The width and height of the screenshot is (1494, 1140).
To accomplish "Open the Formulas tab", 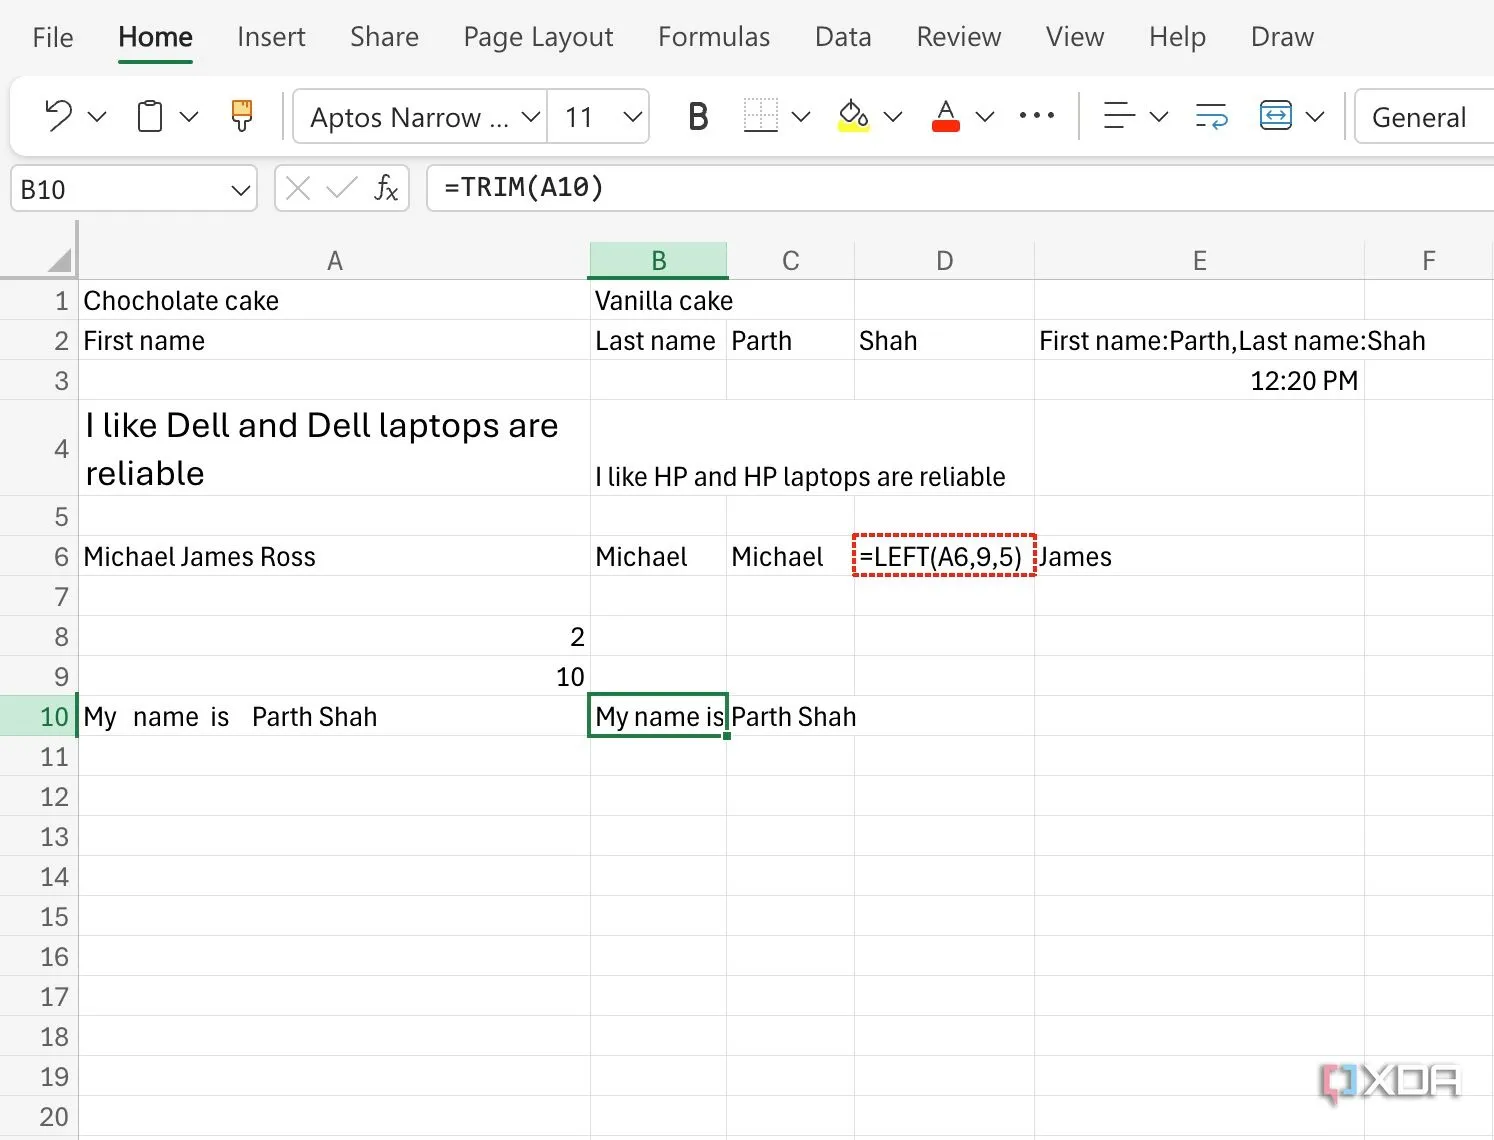I will (x=714, y=37).
